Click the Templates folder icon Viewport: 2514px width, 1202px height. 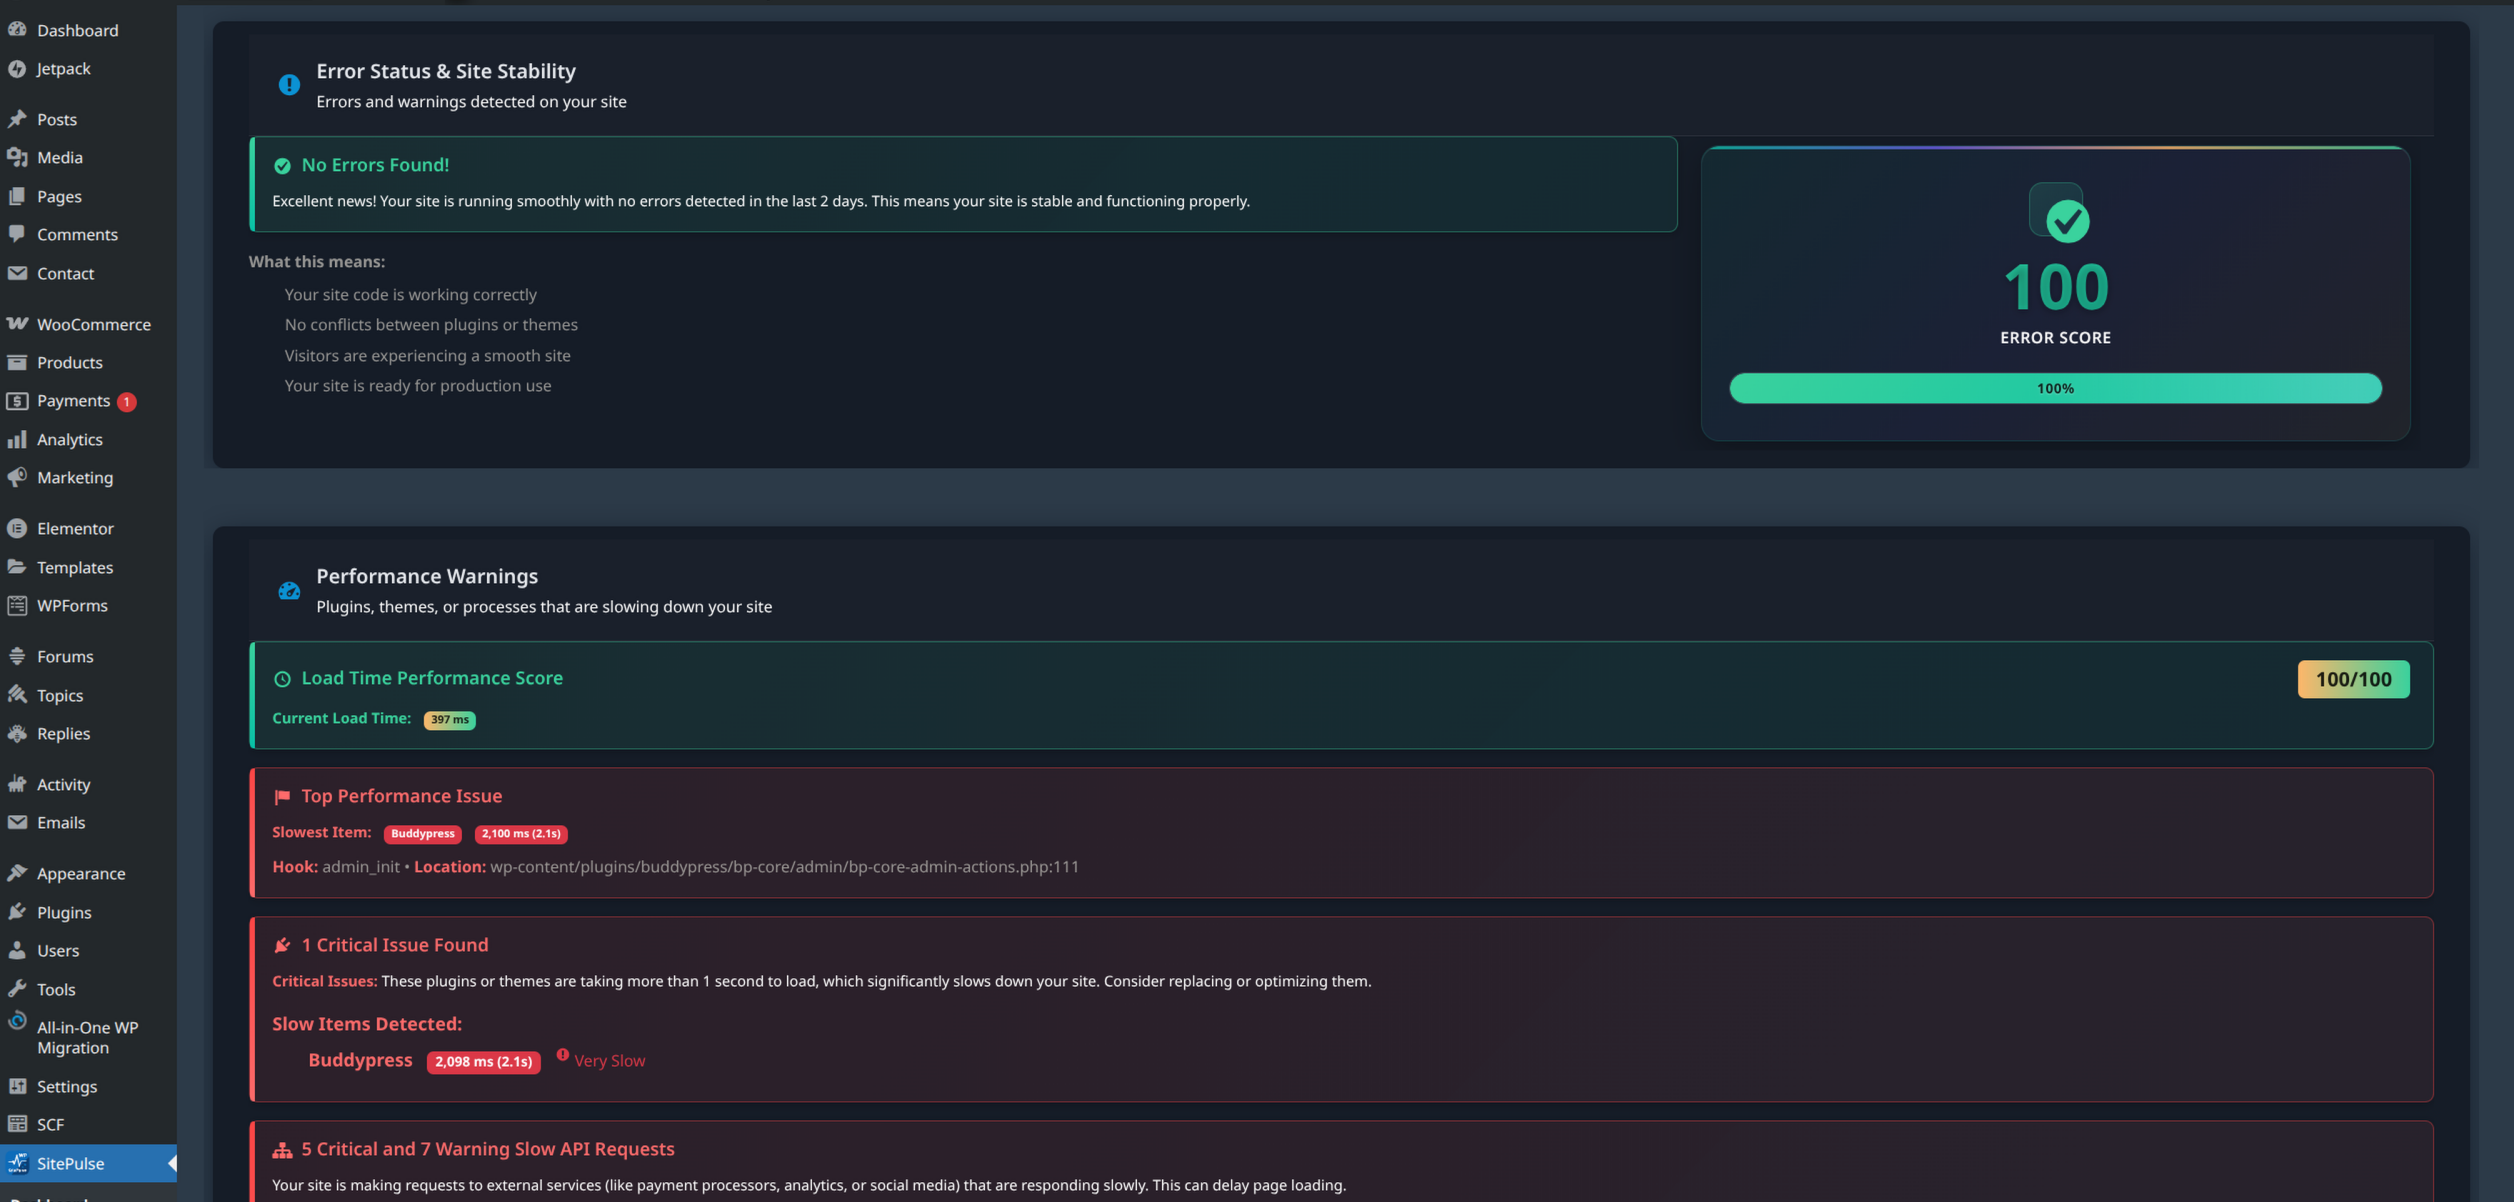[18, 567]
